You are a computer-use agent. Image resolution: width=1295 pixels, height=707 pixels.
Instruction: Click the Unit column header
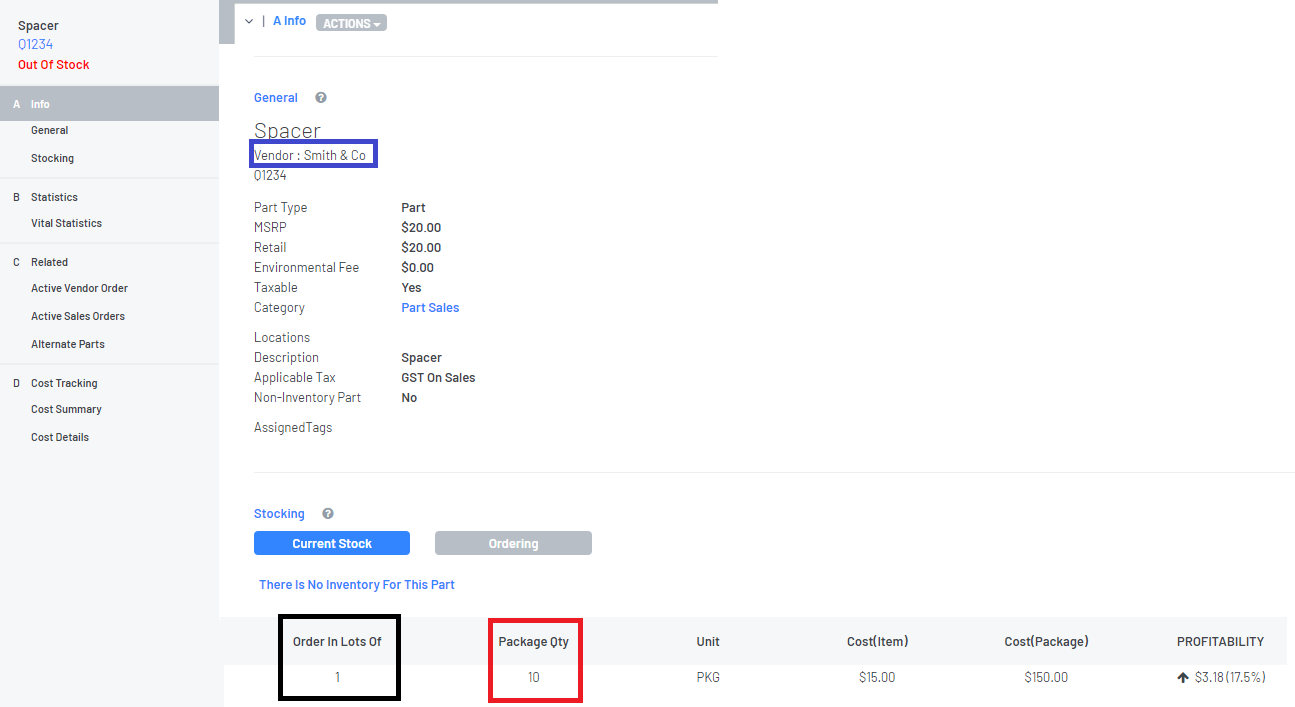pyautogui.click(x=708, y=642)
